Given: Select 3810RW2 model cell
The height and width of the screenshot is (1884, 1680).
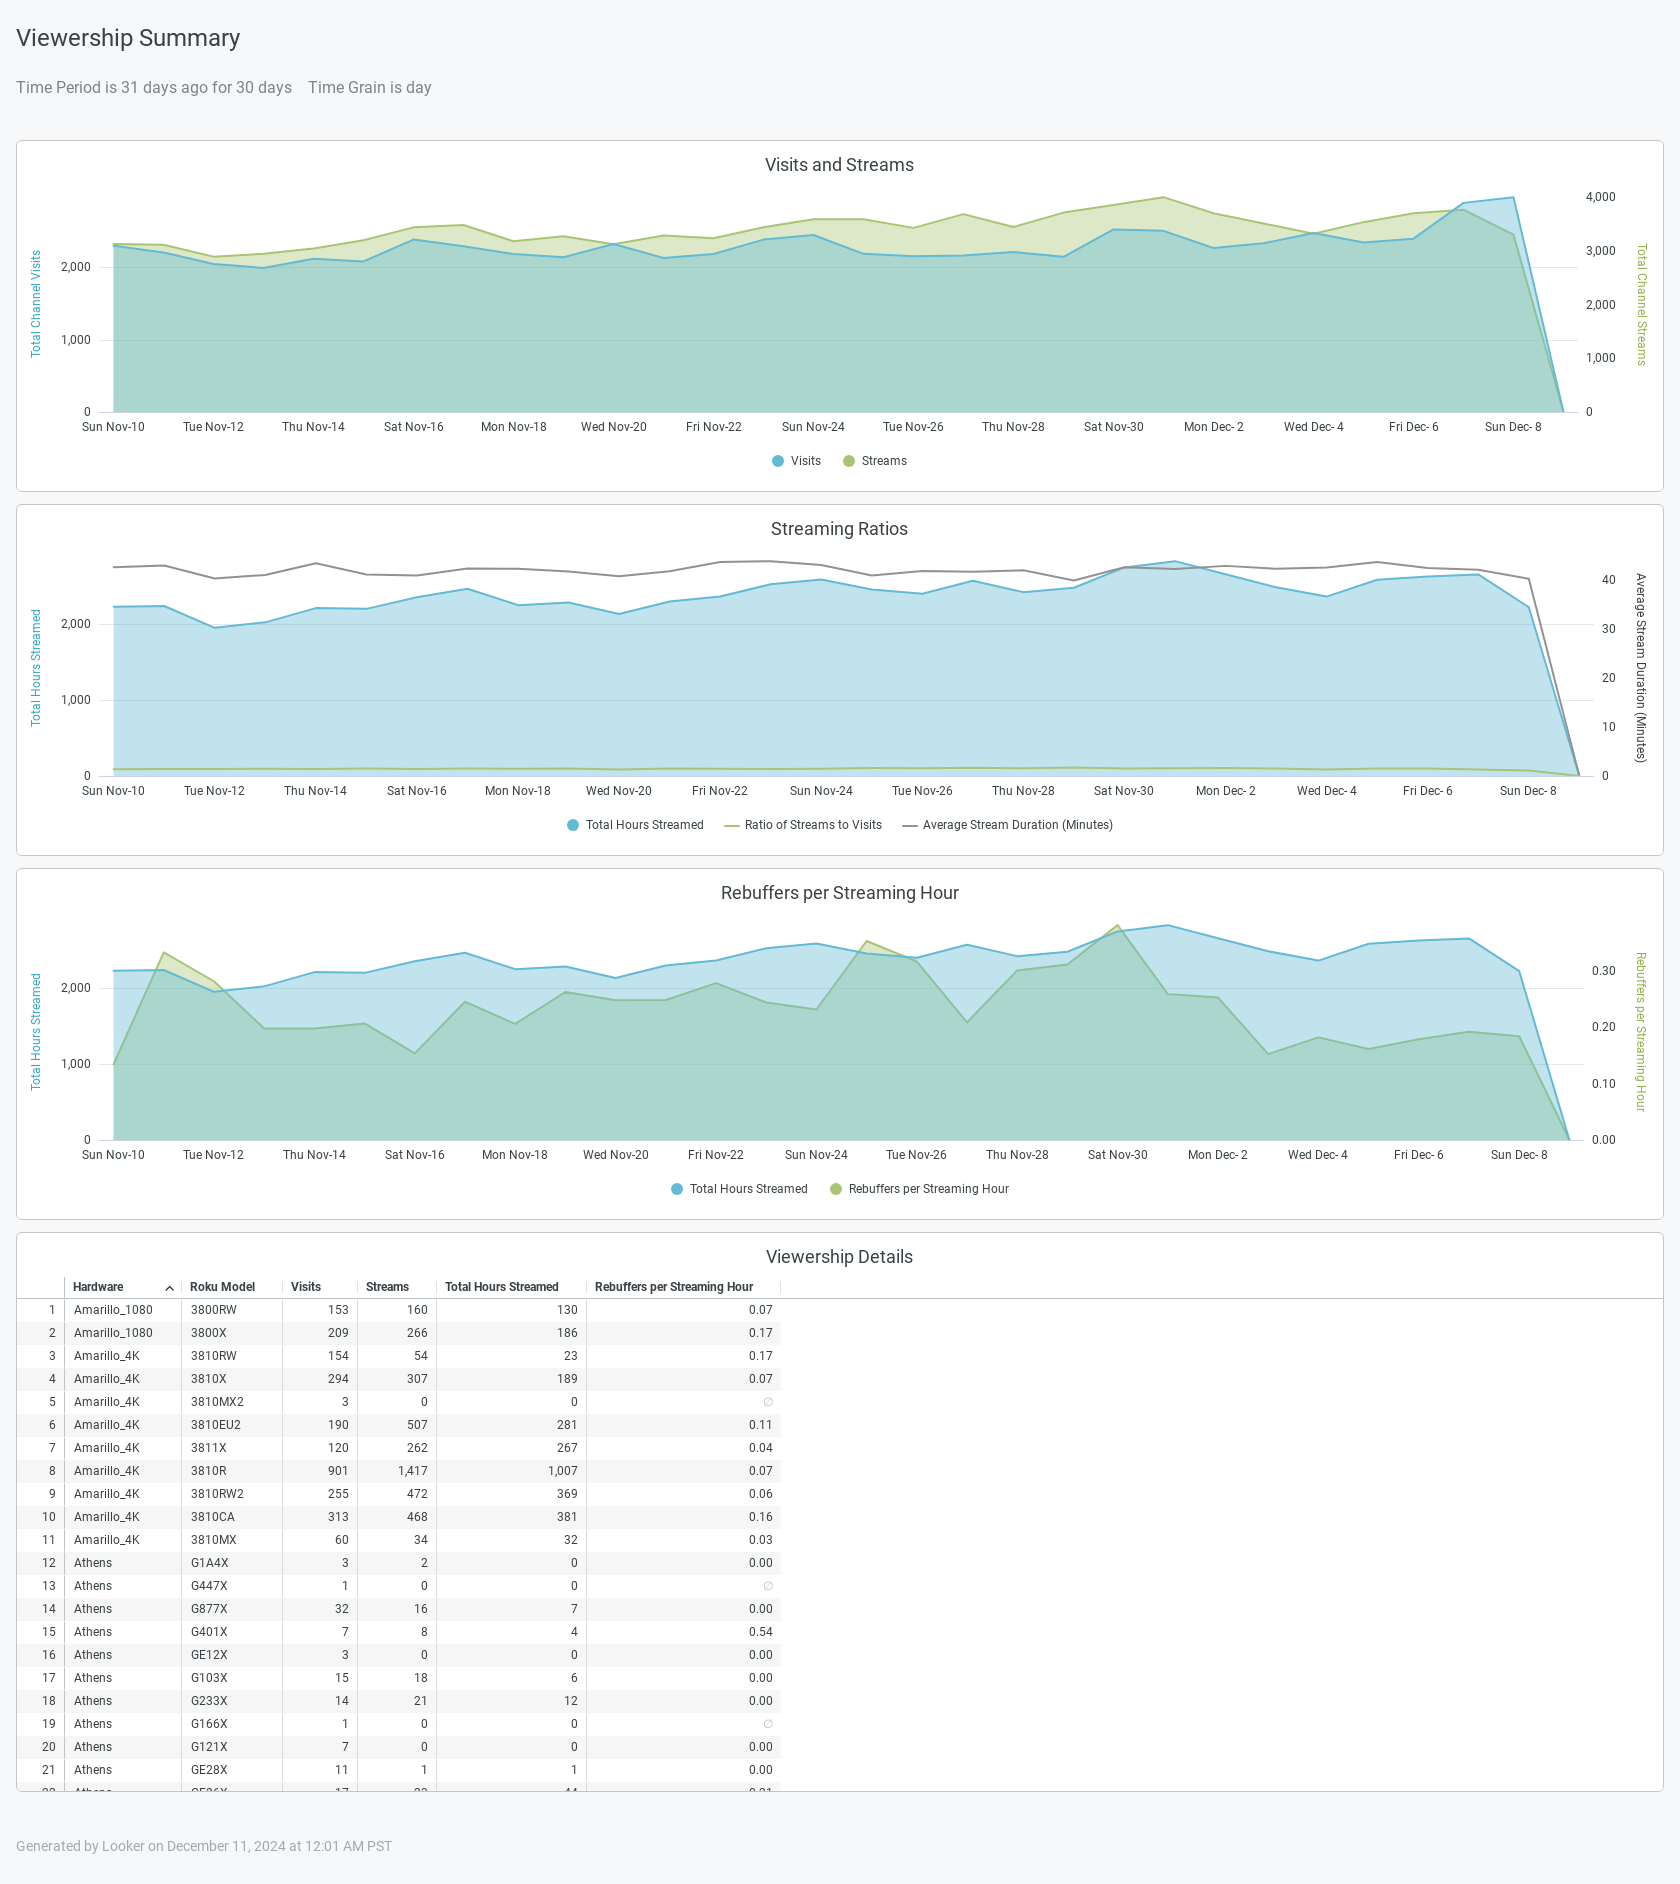Looking at the screenshot, I should pos(217,1494).
